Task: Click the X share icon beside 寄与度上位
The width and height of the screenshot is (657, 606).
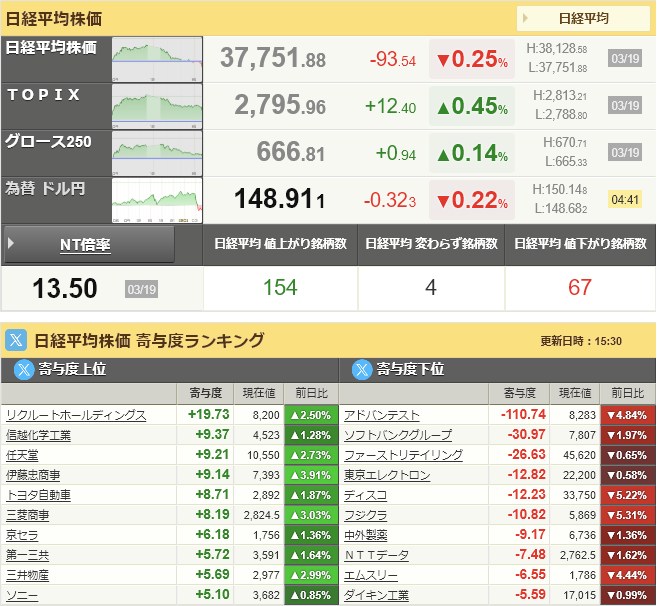Action: [x=24, y=370]
